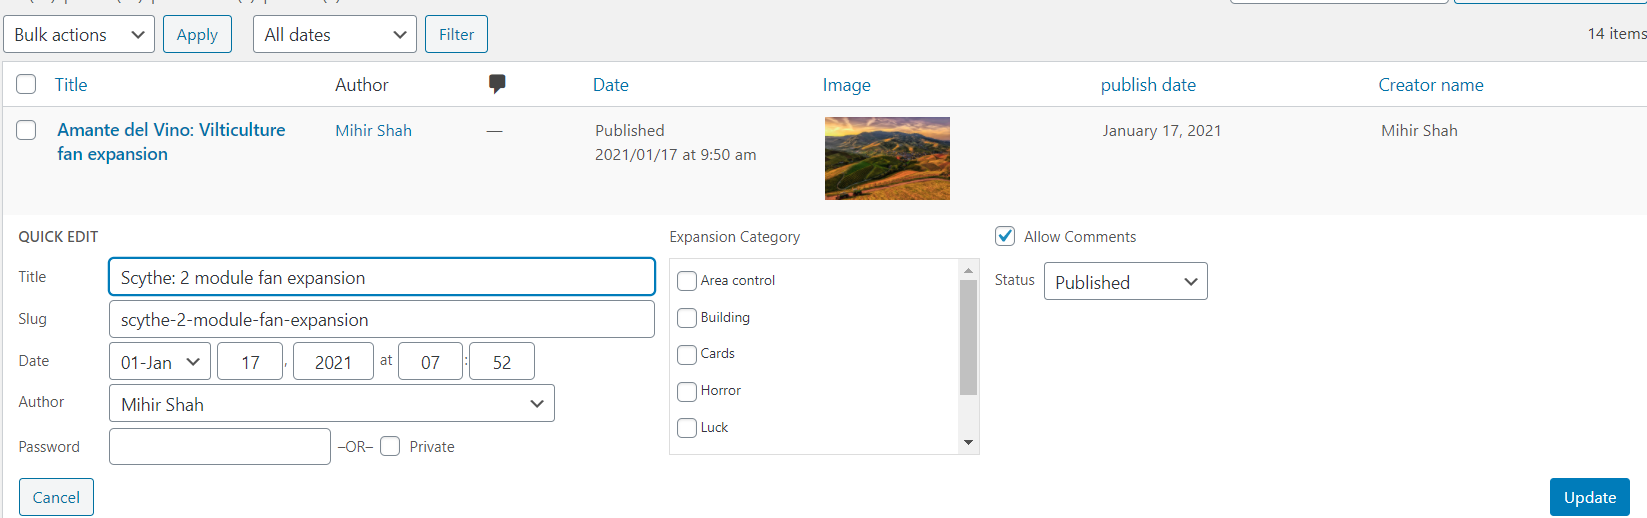
Task: Open the Status Published dropdown
Action: tap(1126, 281)
